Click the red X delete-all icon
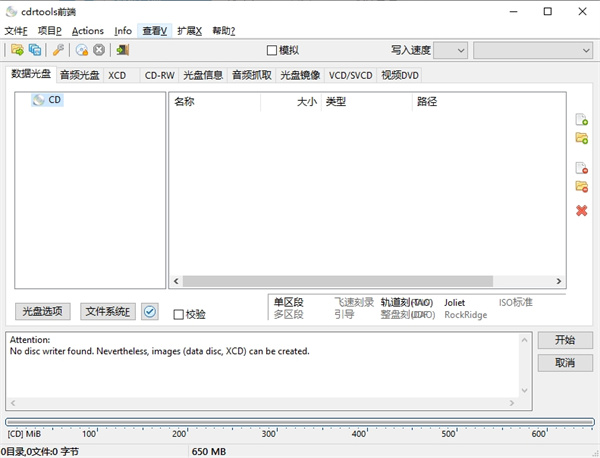Screen dimensions: 600x458 (582, 210)
